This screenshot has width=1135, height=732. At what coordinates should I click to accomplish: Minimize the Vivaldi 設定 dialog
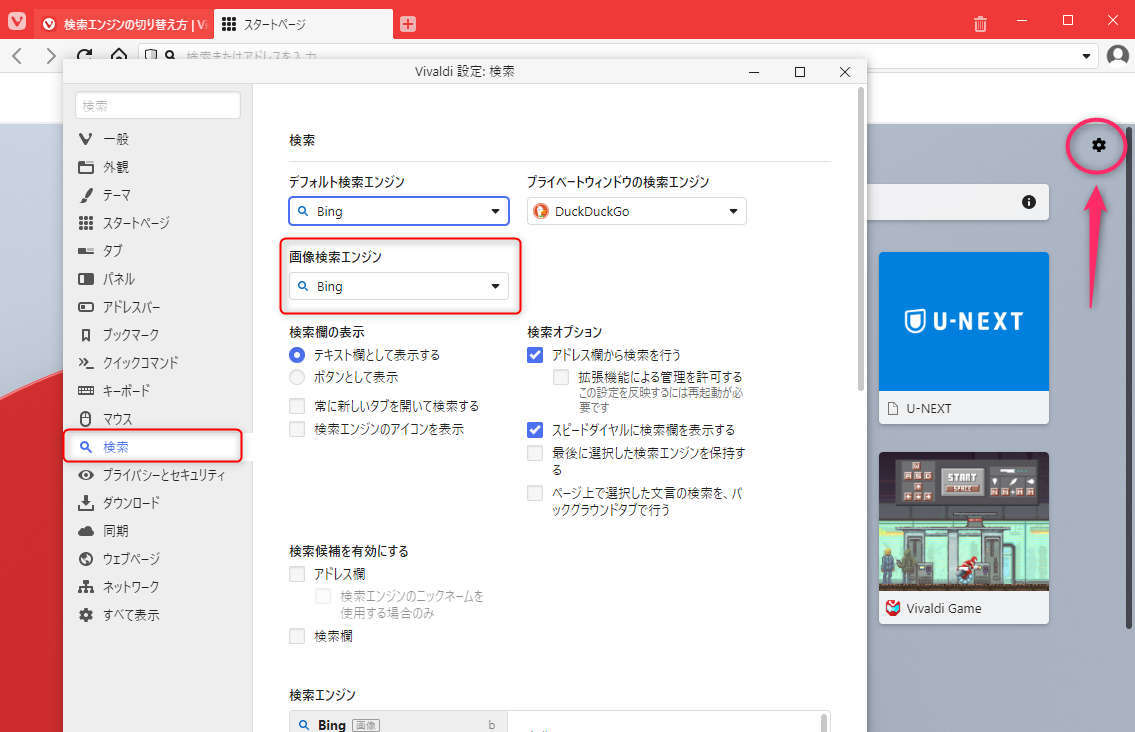[754, 72]
